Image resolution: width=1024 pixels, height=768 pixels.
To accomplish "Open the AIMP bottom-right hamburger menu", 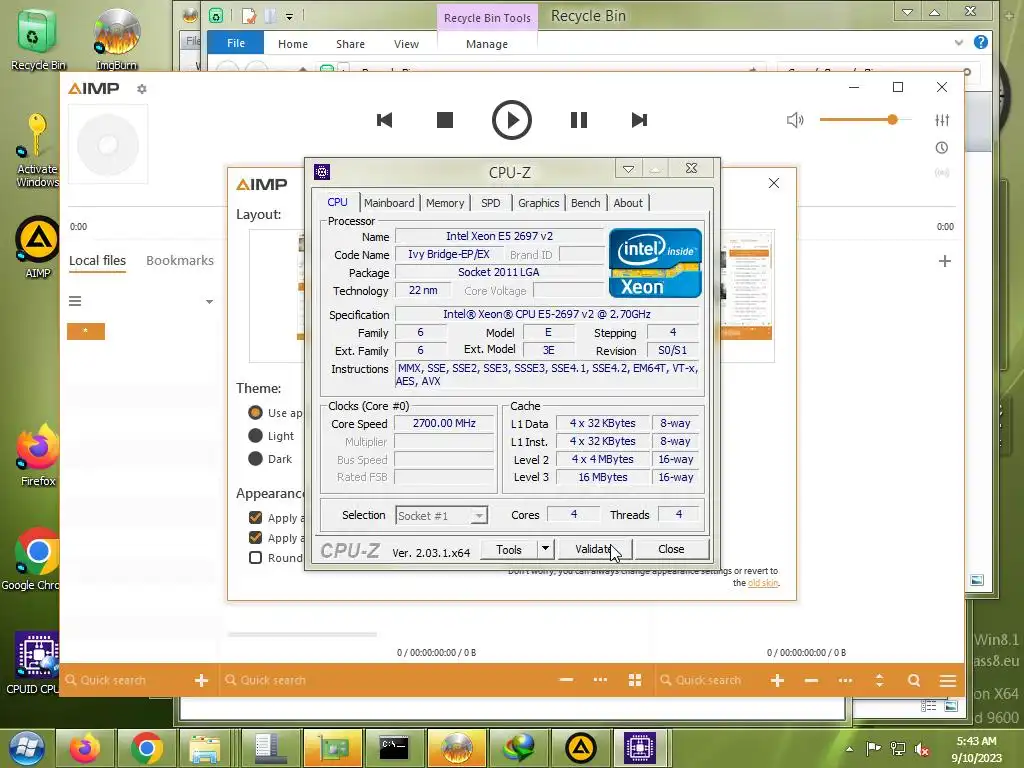I will point(948,681).
